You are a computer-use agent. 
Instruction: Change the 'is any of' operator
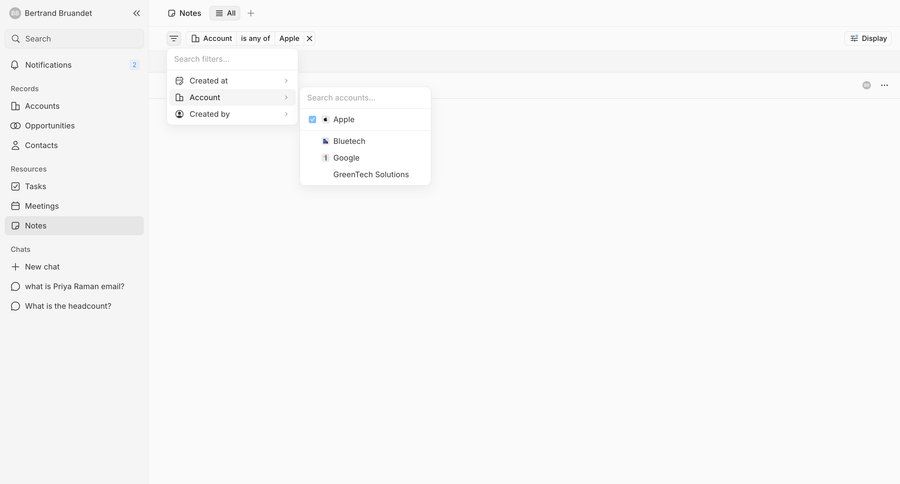click(x=255, y=38)
